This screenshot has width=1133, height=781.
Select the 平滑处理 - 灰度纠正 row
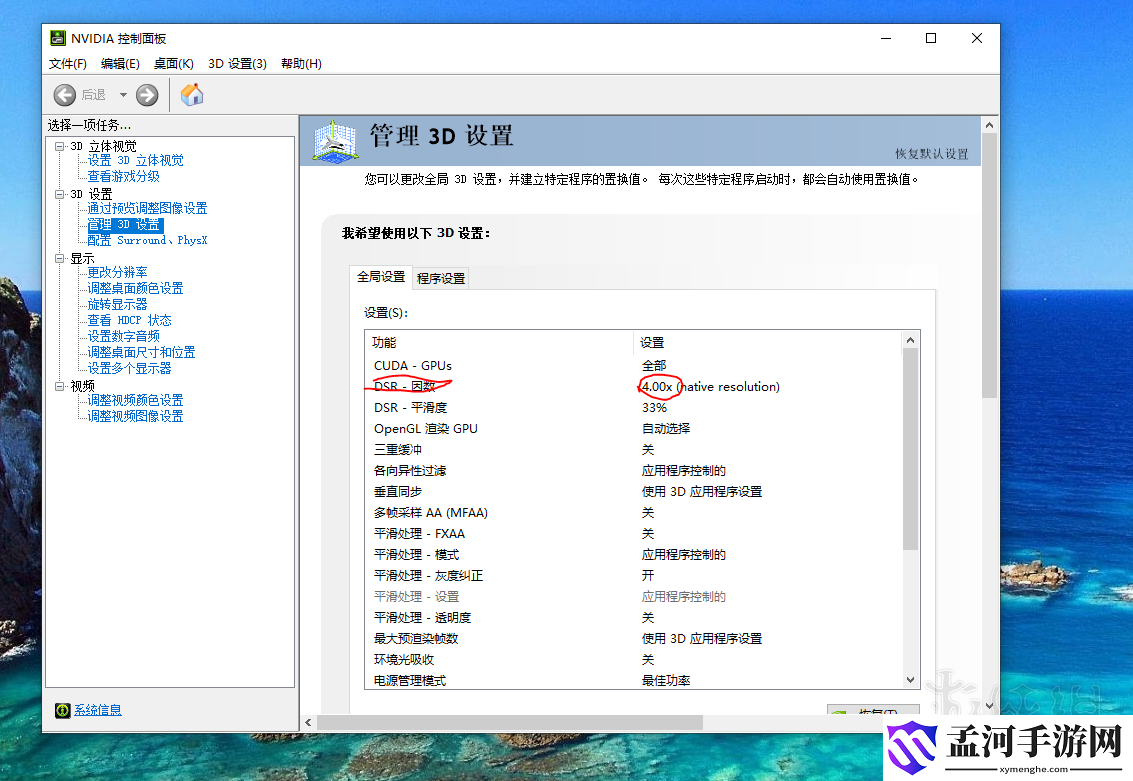634,575
